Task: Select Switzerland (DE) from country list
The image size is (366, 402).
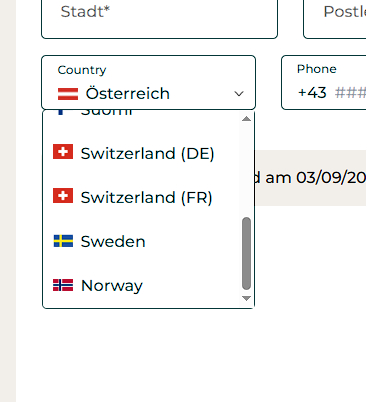Action: pos(141,153)
